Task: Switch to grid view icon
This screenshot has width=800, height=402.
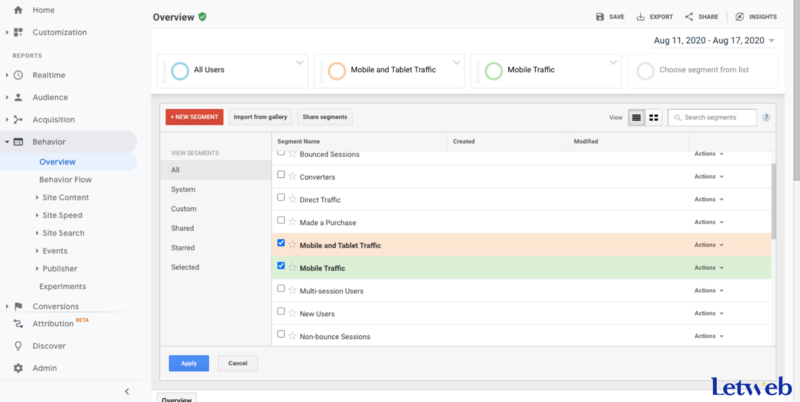Action: [654, 117]
